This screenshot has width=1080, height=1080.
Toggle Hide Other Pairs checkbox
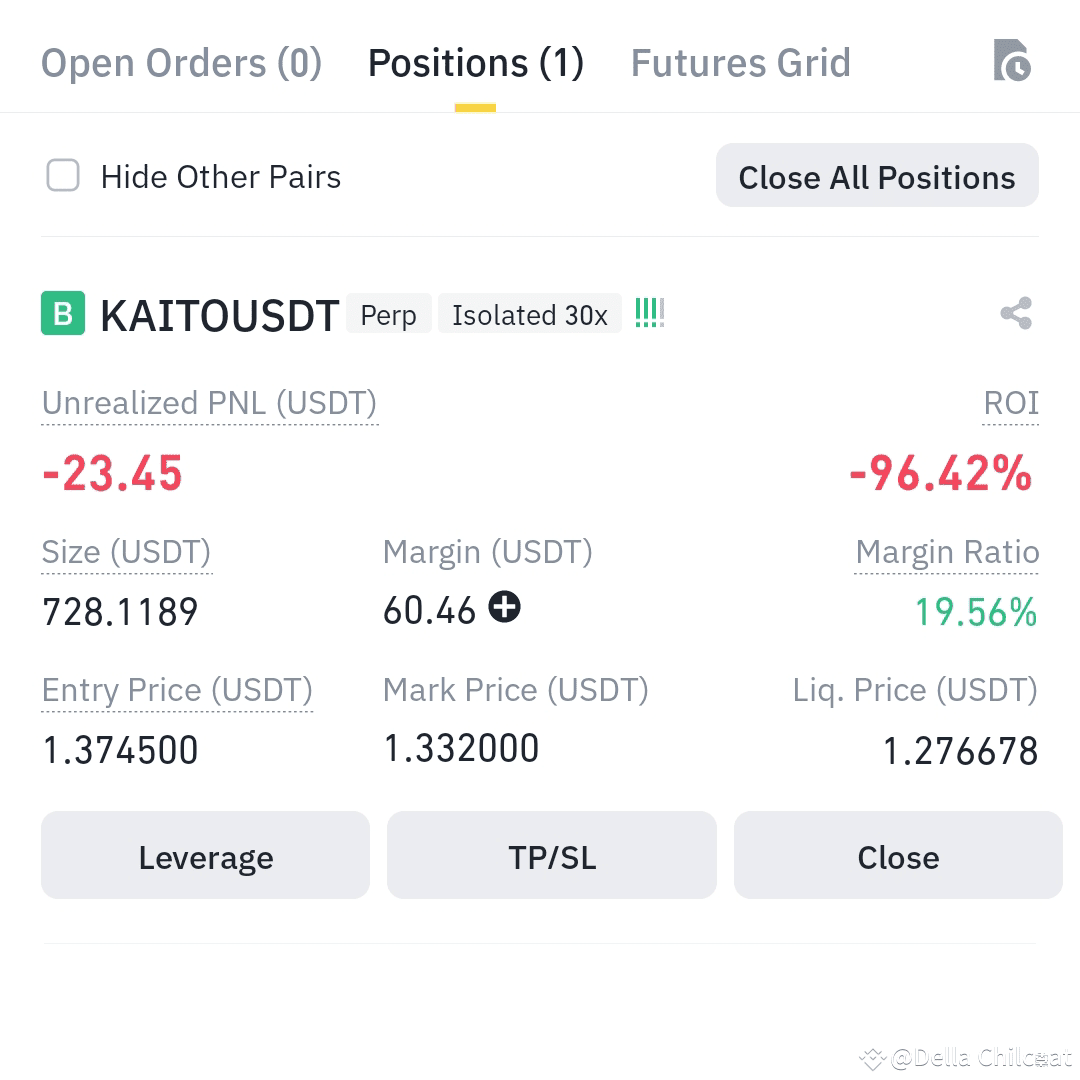point(63,175)
